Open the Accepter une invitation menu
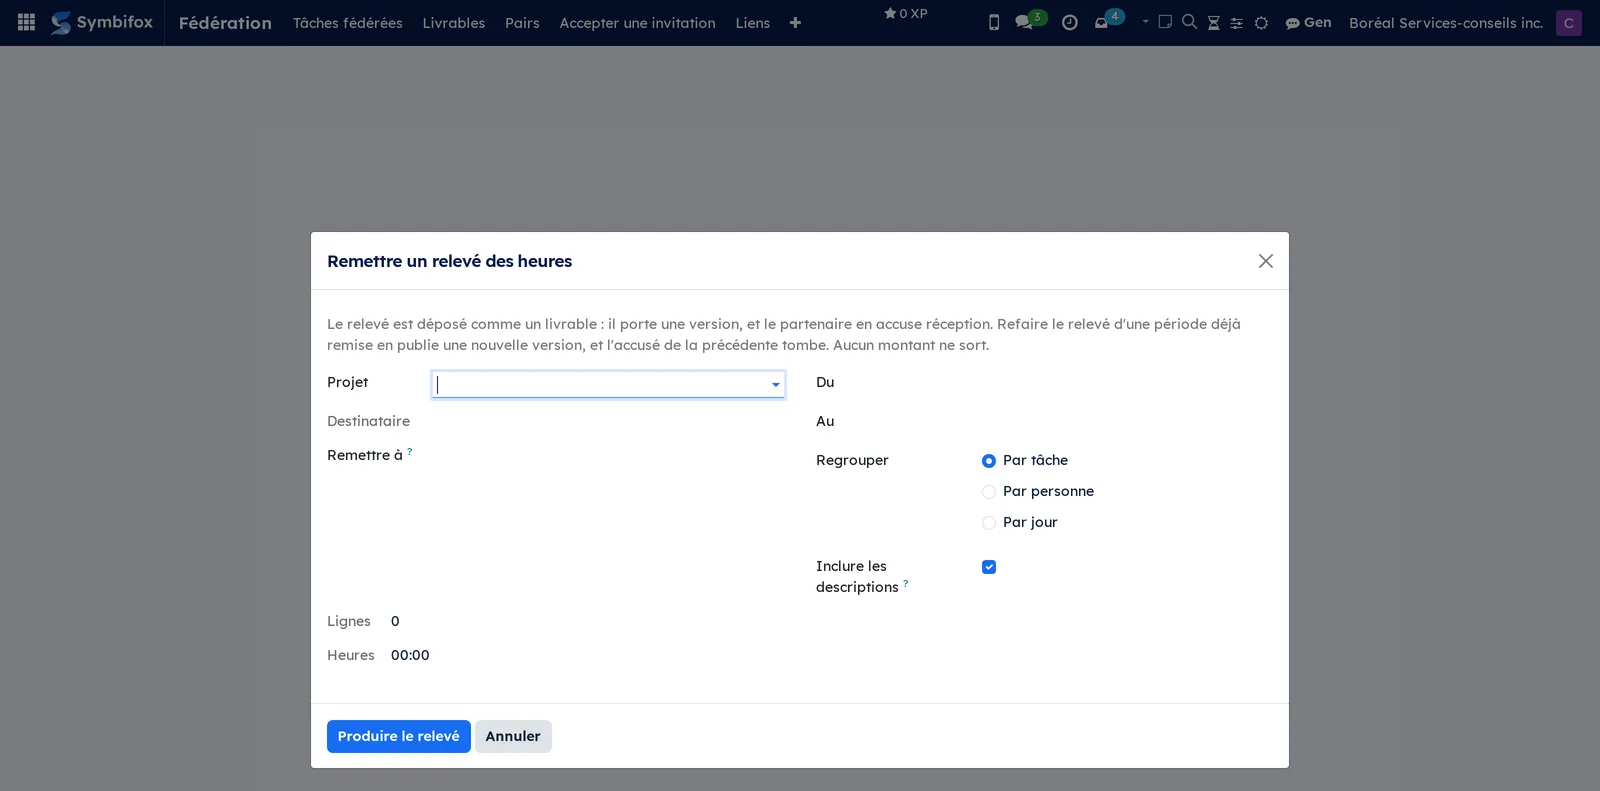This screenshot has width=1600, height=791. [x=638, y=23]
